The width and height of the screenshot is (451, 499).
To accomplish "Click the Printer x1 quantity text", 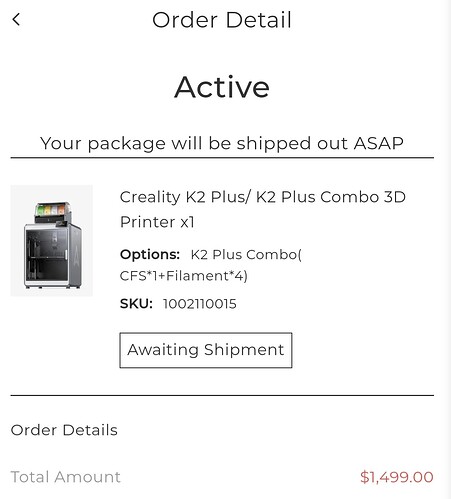I will click(157, 222).
